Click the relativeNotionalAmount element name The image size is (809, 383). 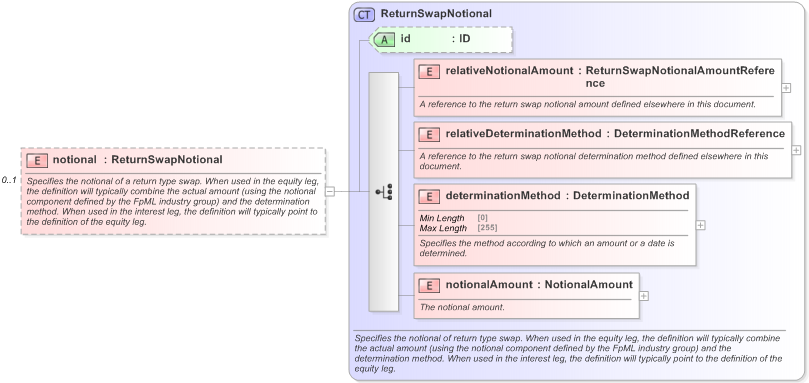pyautogui.click(x=509, y=71)
